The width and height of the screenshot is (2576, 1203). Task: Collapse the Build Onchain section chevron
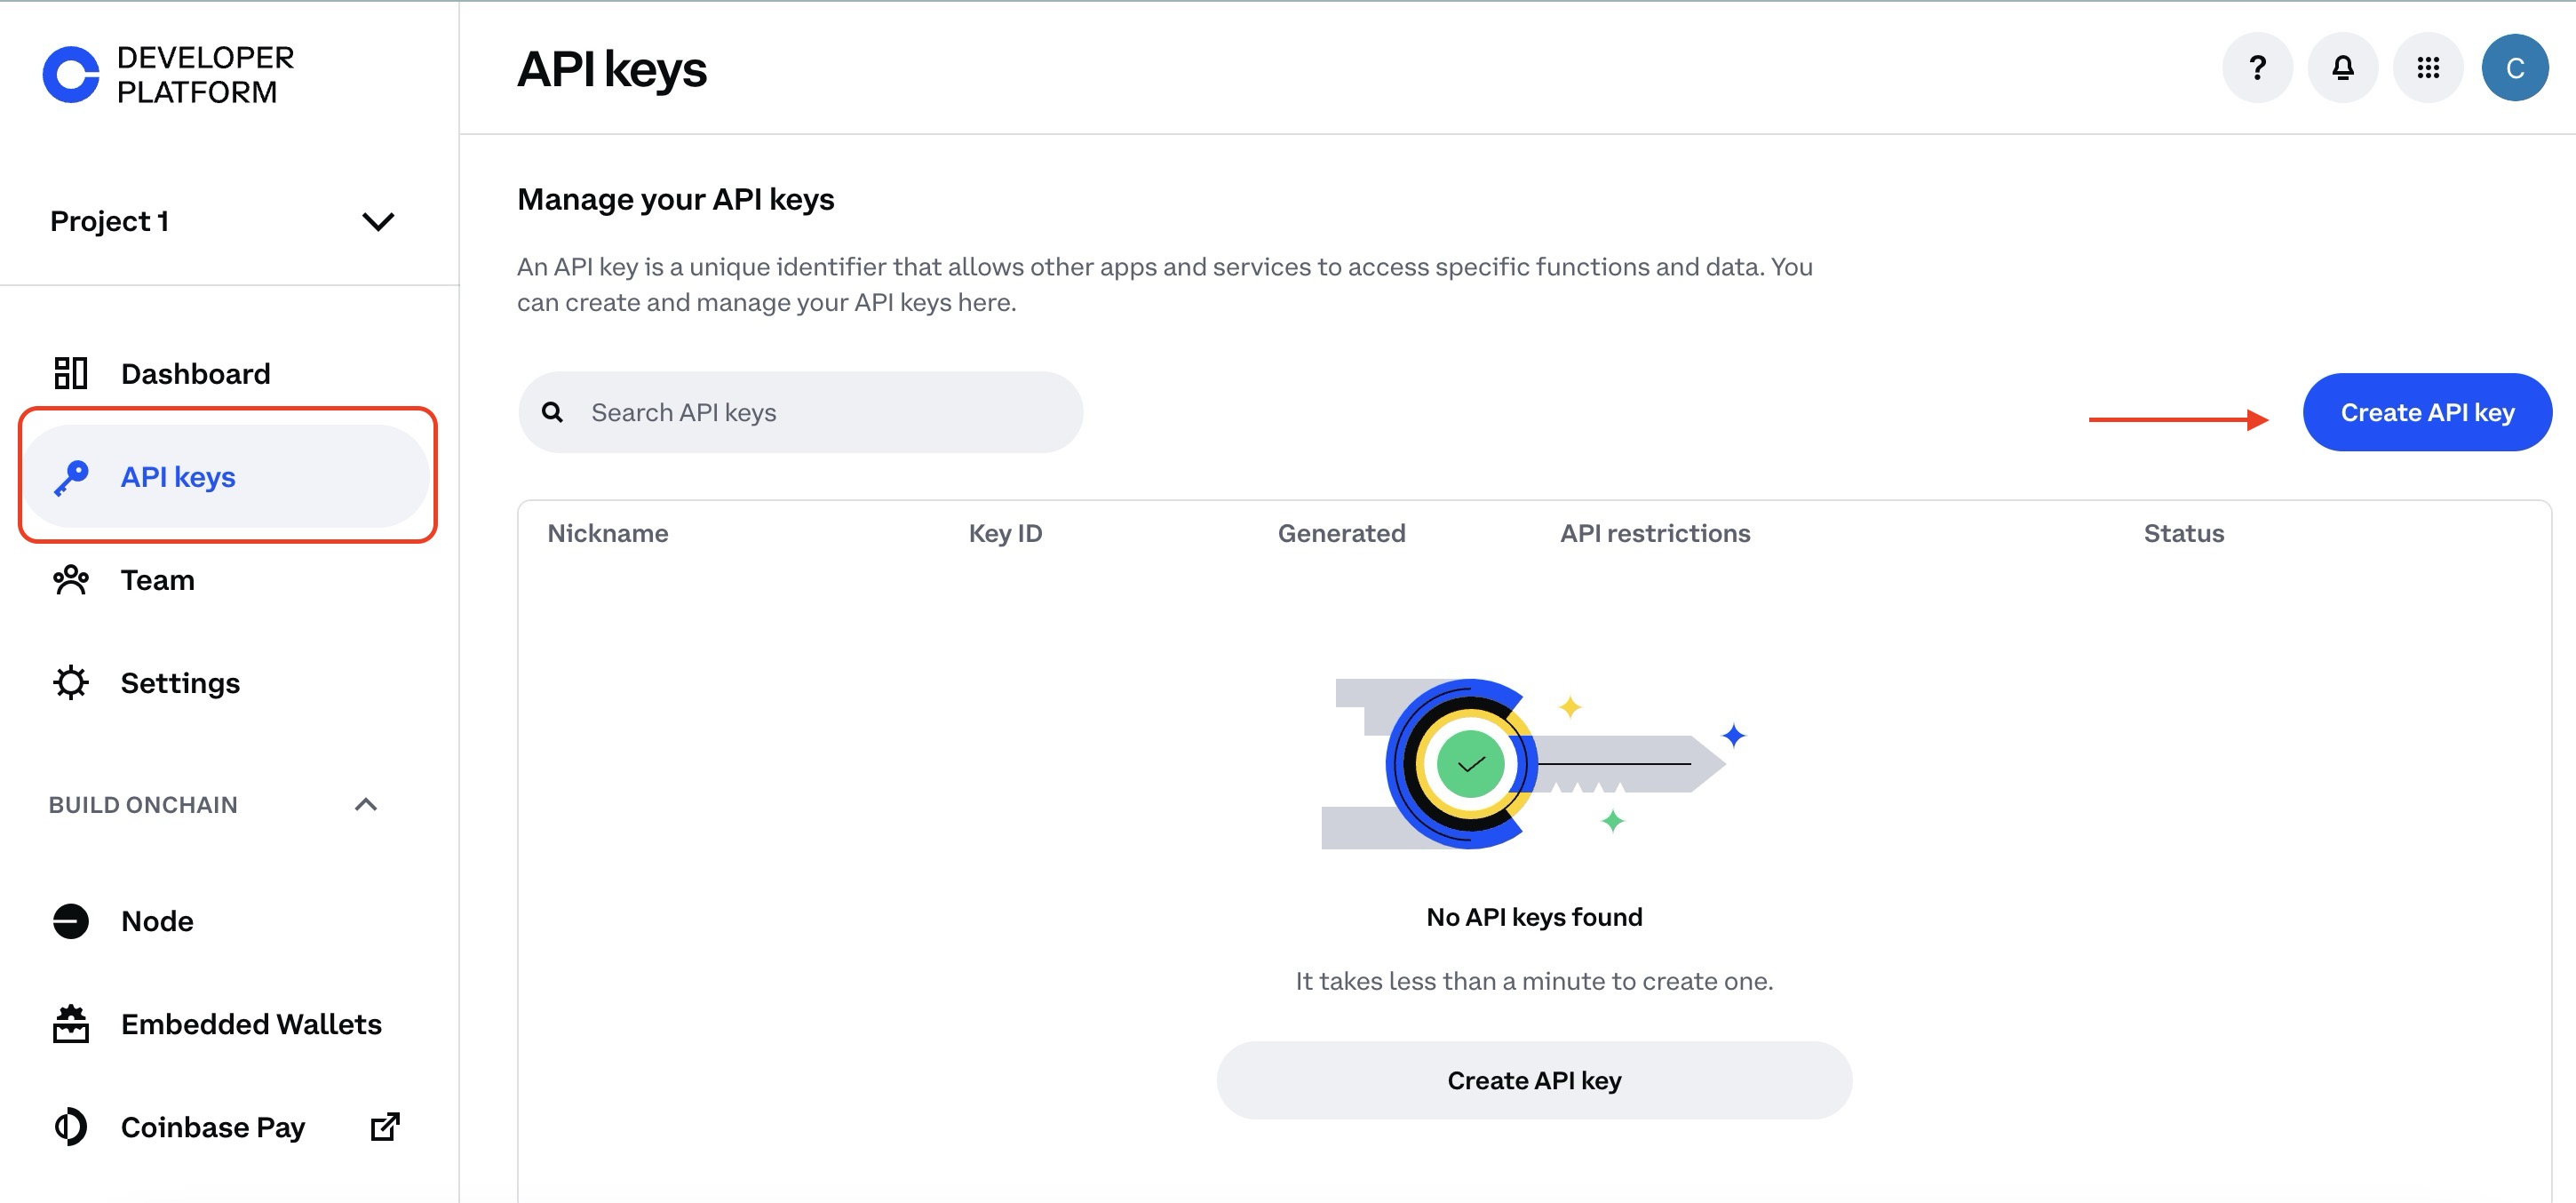(x=366, y=805)
